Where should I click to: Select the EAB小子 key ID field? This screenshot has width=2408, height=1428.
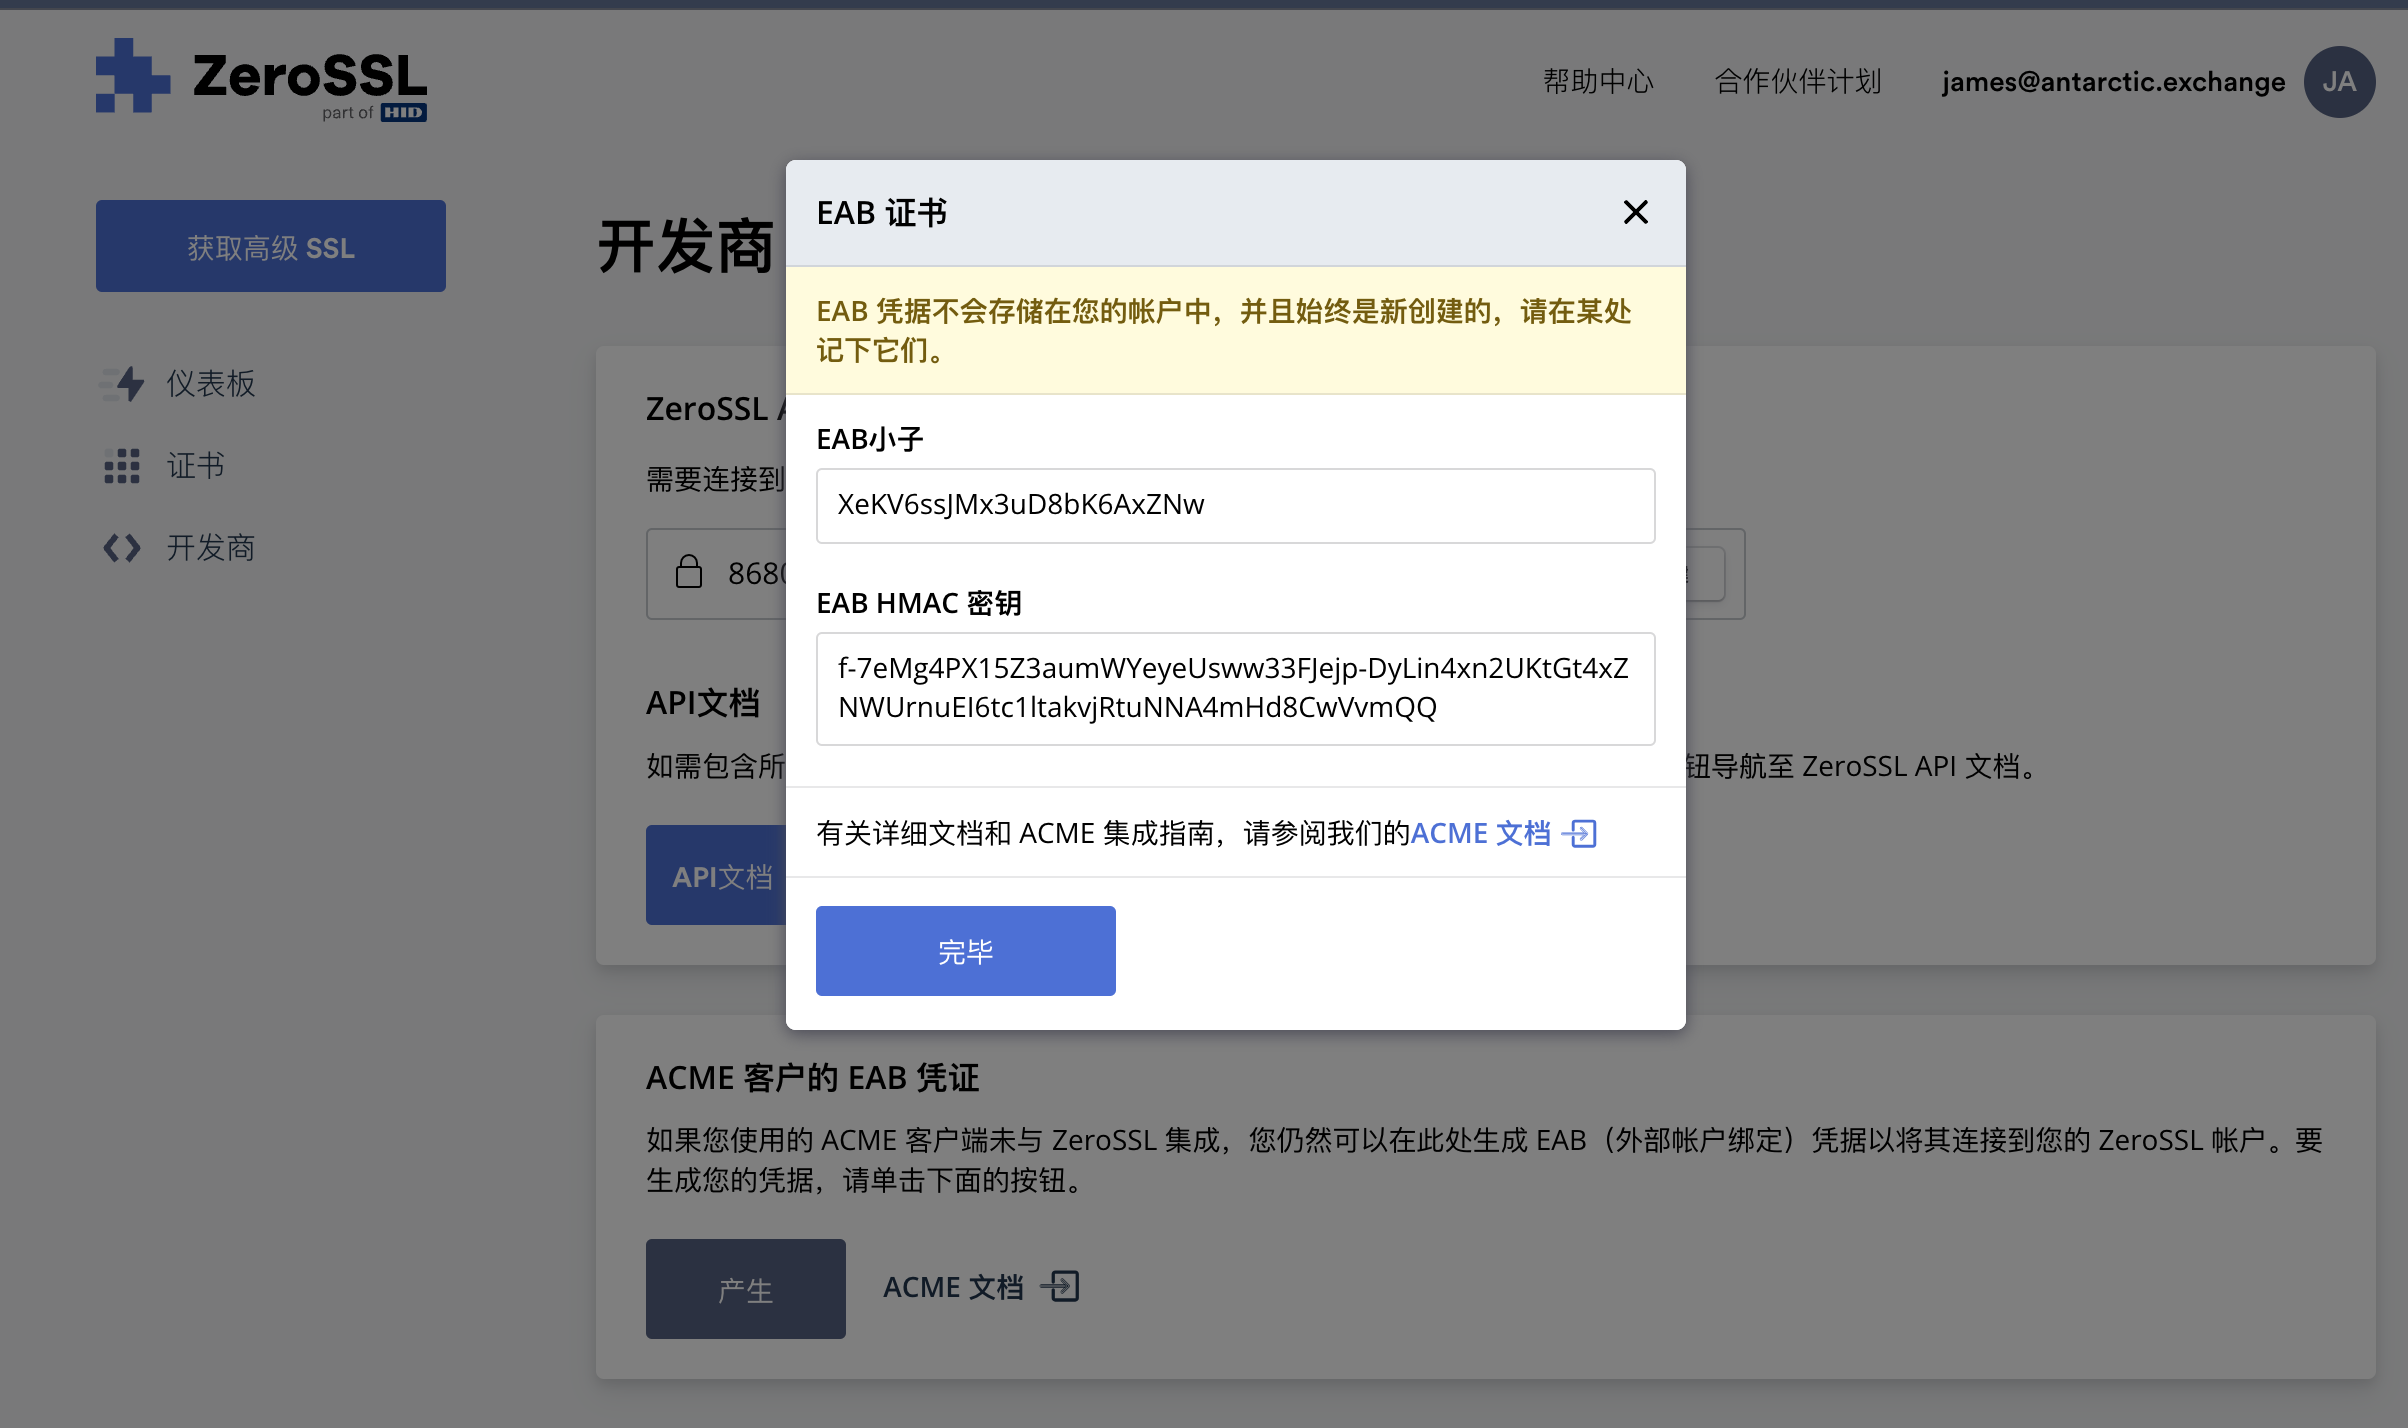[x=1235, y=505]
